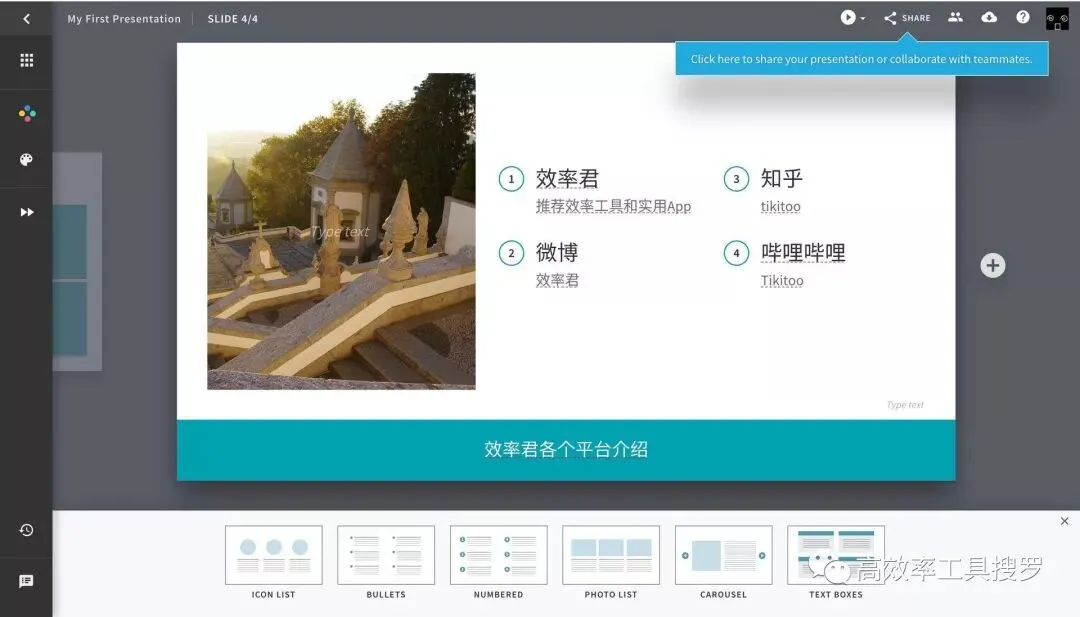The width and height of the screenshot is (1080, 617).
Task: Play the presentation
Action: pos(847,18)
